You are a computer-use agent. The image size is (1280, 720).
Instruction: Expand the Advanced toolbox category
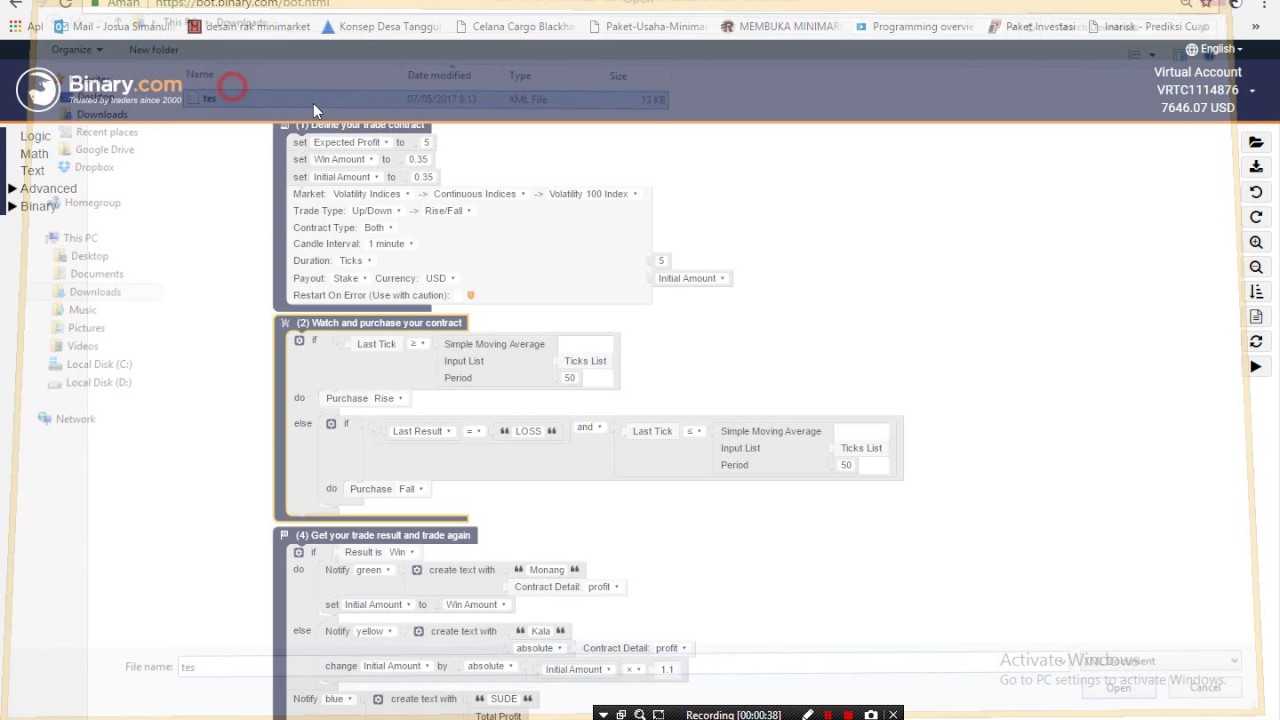tap(42, 188)
